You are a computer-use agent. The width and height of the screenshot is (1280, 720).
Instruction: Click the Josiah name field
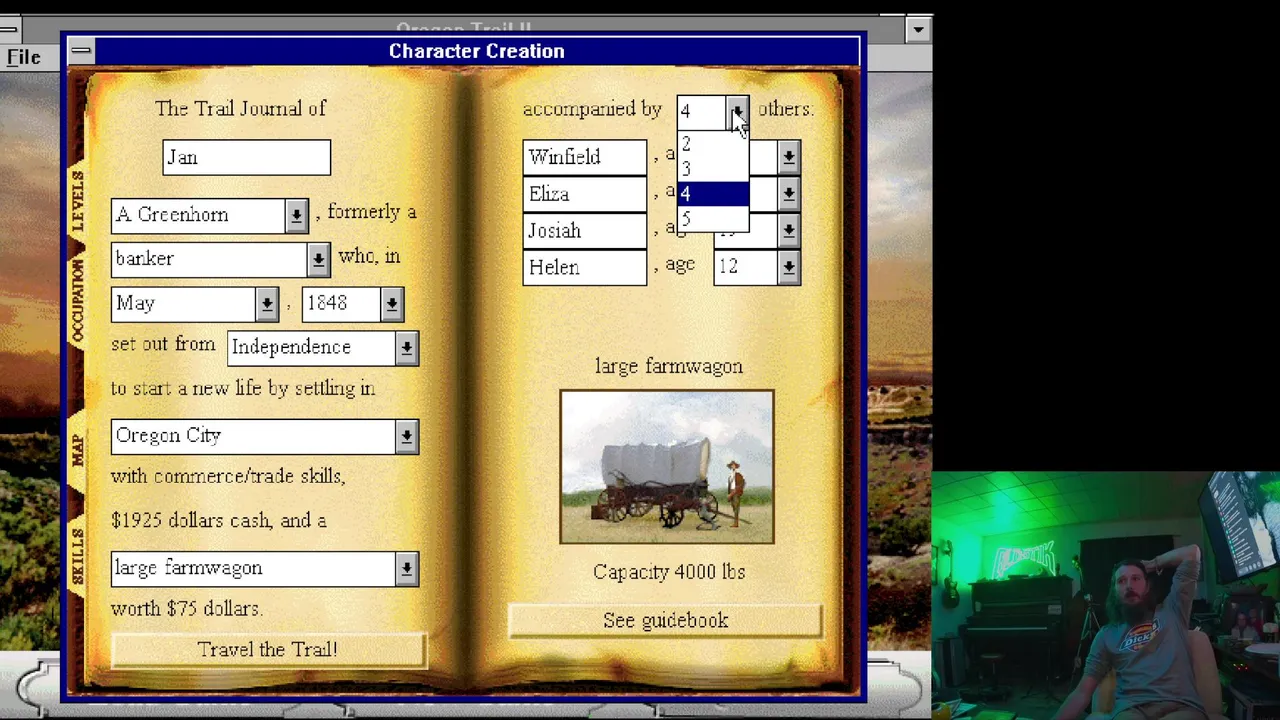click(x=585, y=231)
